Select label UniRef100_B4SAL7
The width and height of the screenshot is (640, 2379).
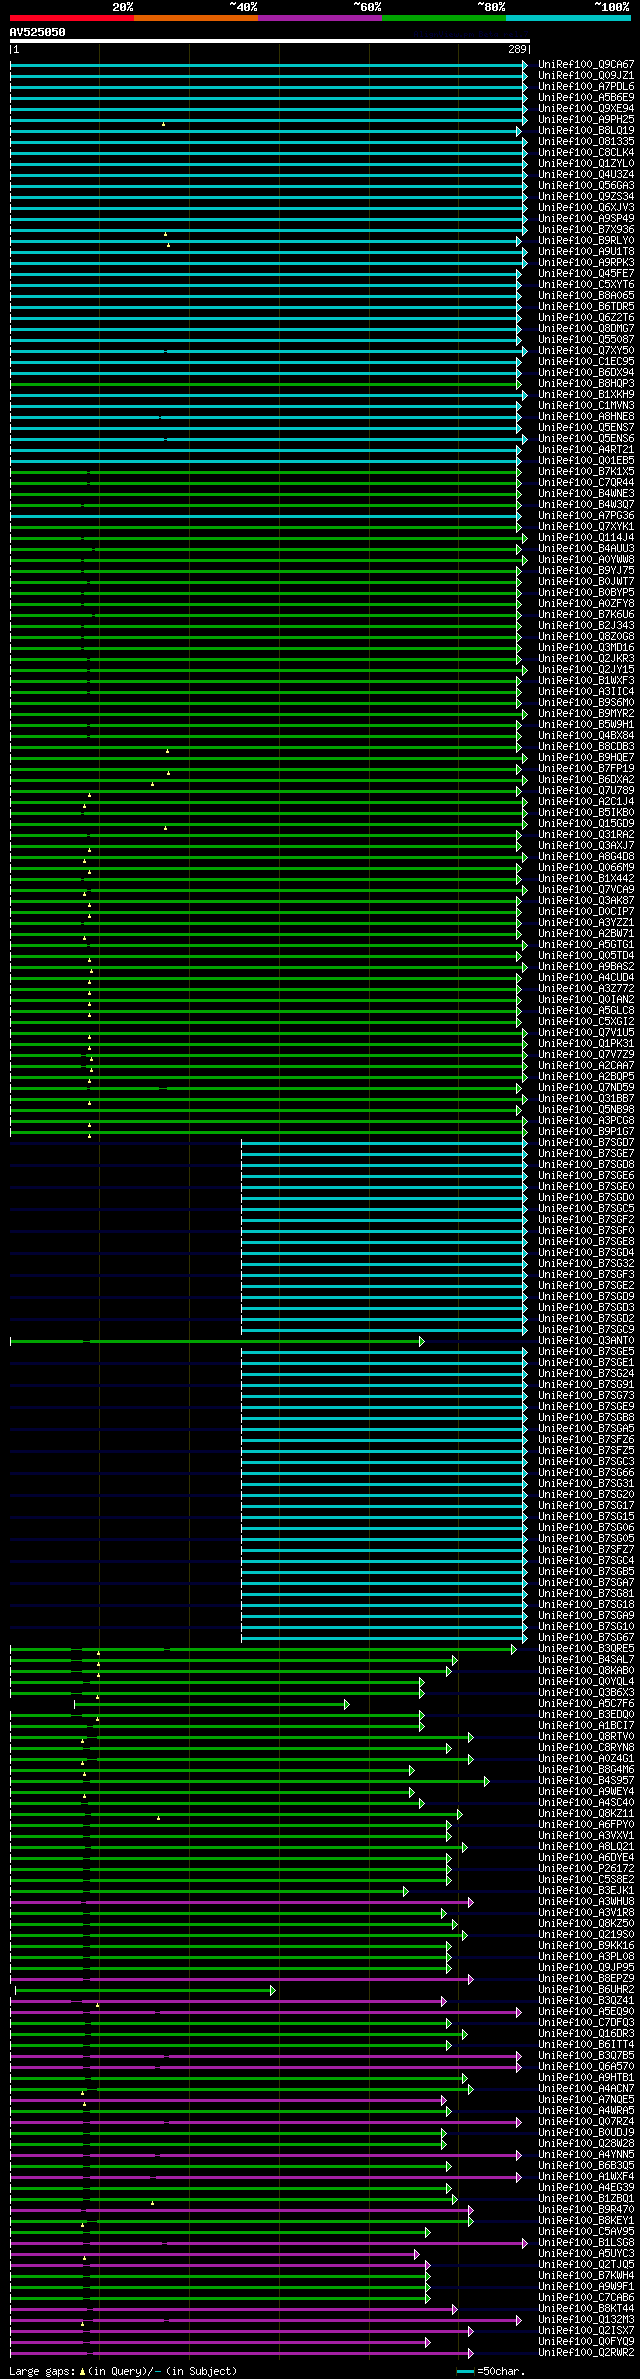(586, 1660)
